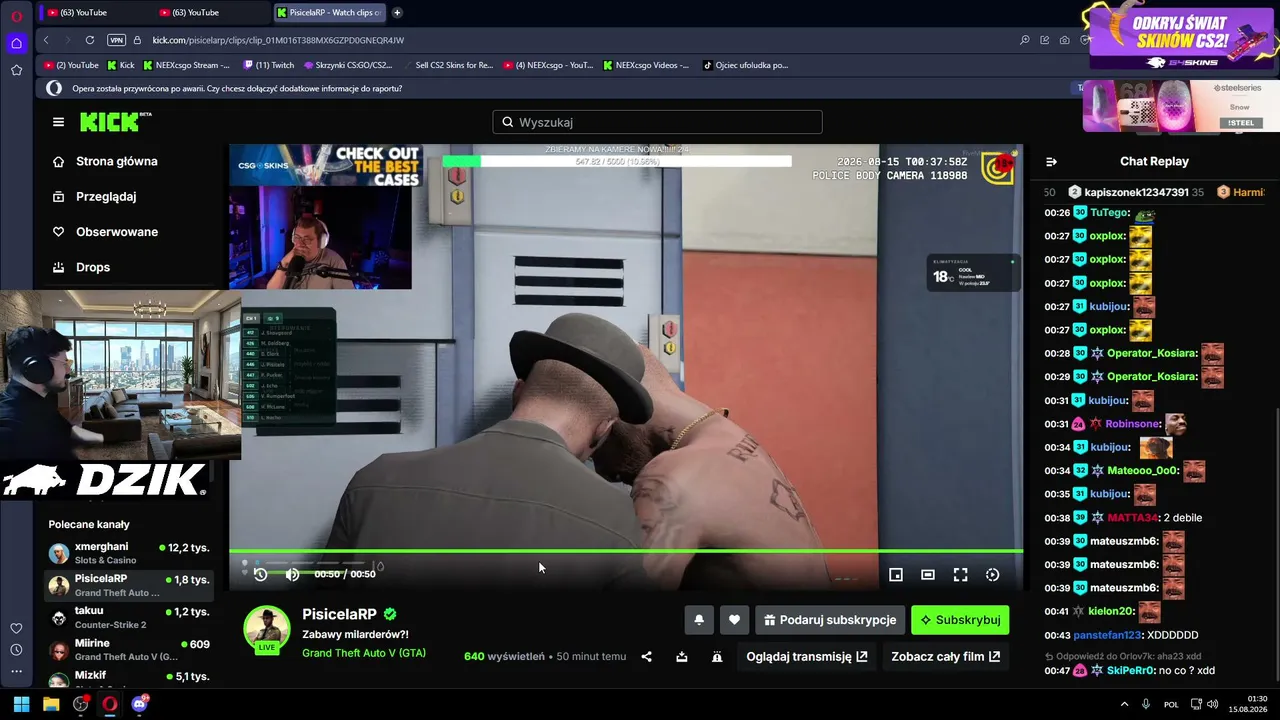Go back in browser history

tap(46, 40)
